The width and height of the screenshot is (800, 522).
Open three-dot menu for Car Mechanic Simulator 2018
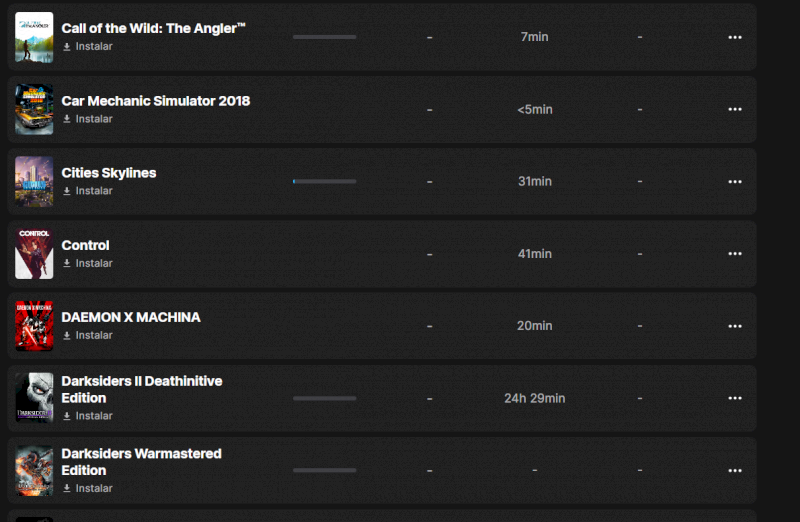[x=735, y=109]
